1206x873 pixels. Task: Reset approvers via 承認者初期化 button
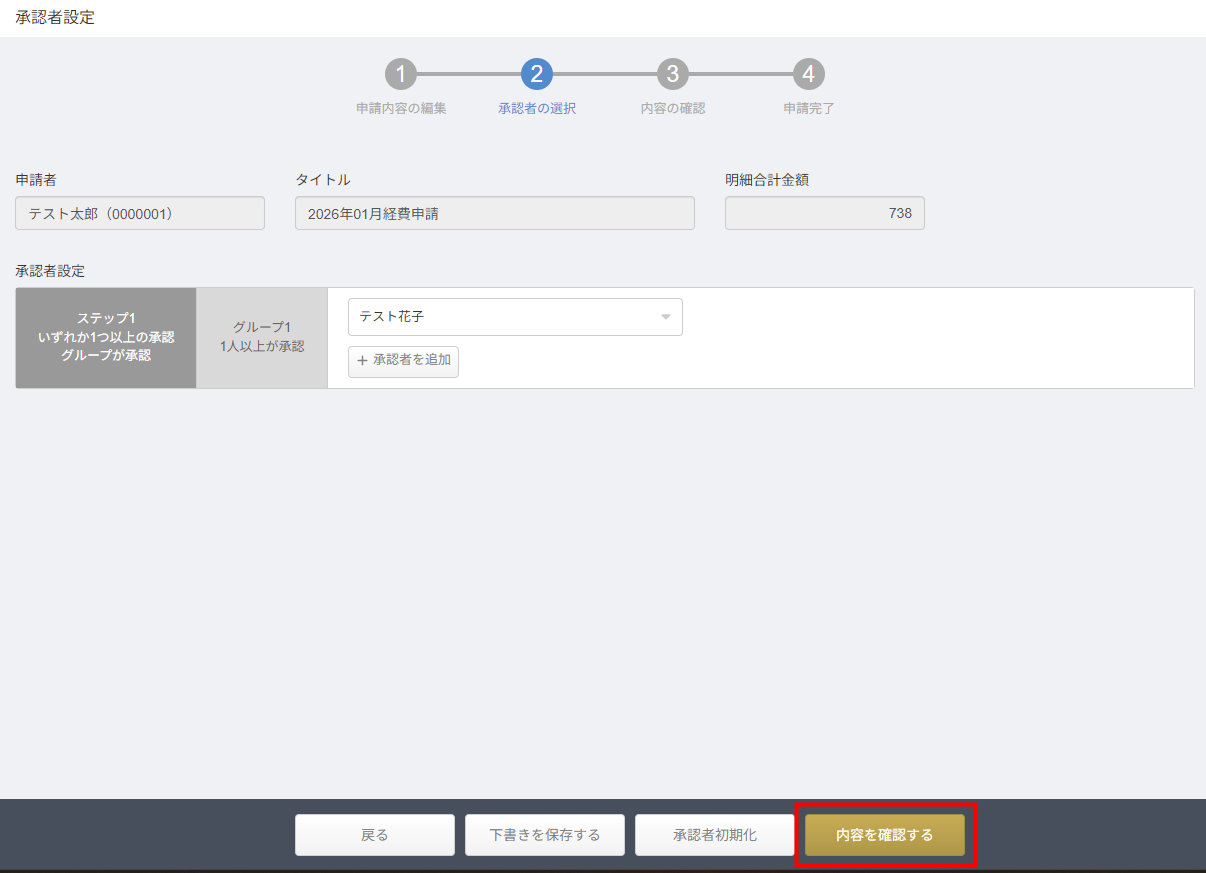715,835
